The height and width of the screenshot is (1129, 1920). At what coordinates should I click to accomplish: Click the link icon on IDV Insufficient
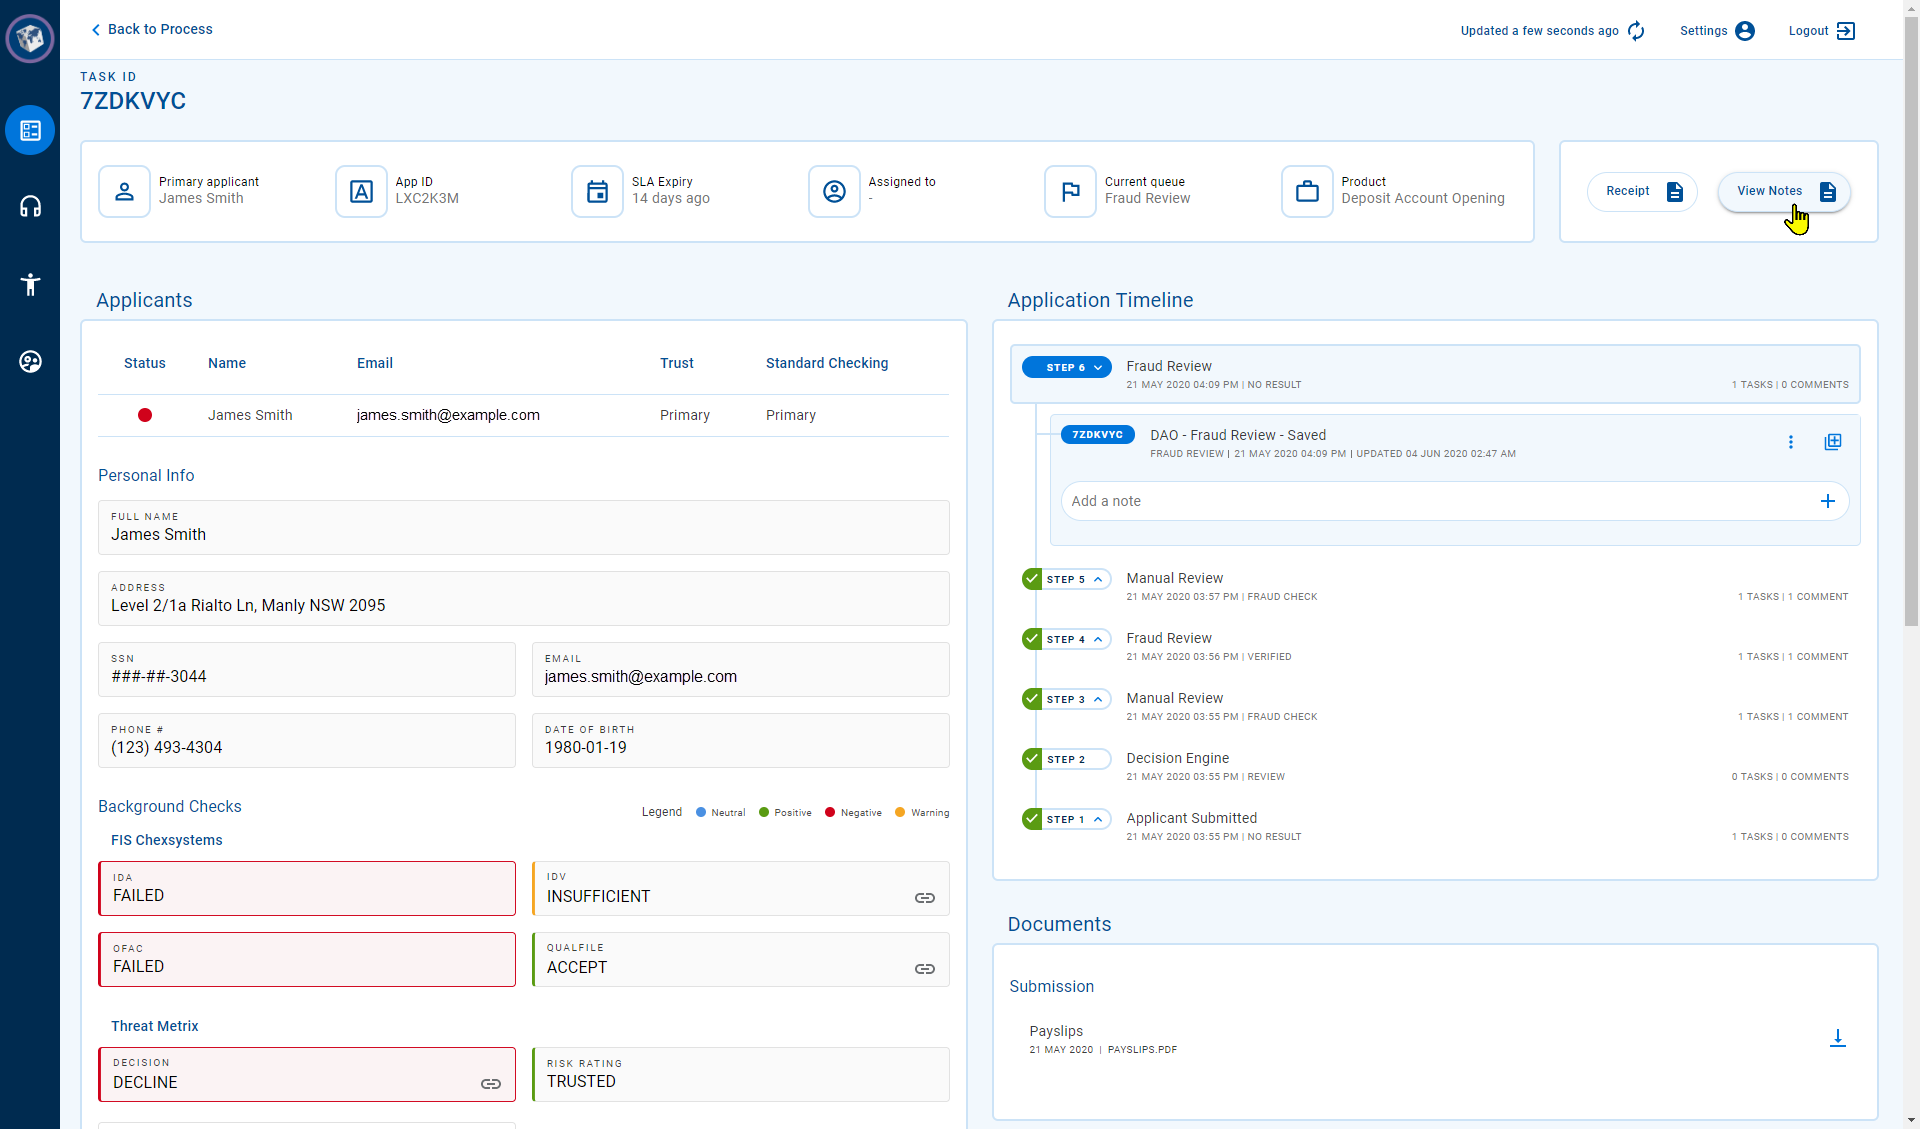point(924,898)
